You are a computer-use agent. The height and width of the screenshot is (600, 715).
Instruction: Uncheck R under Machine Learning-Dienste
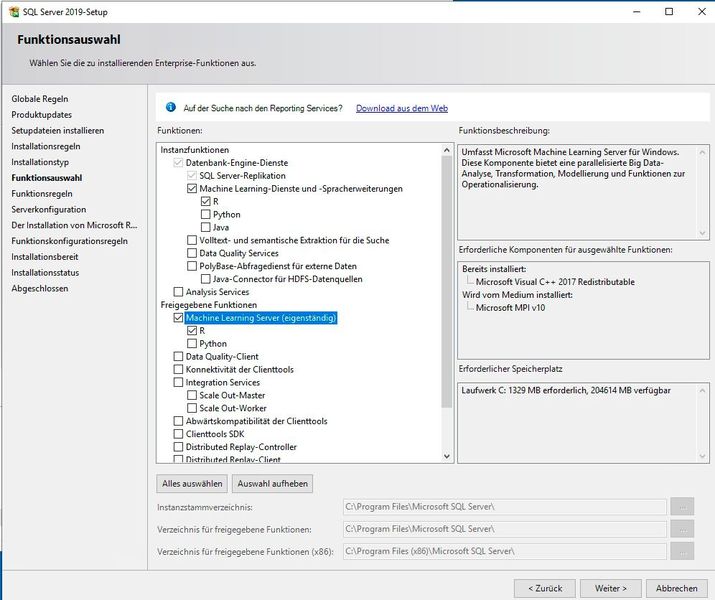pos(206,201)
